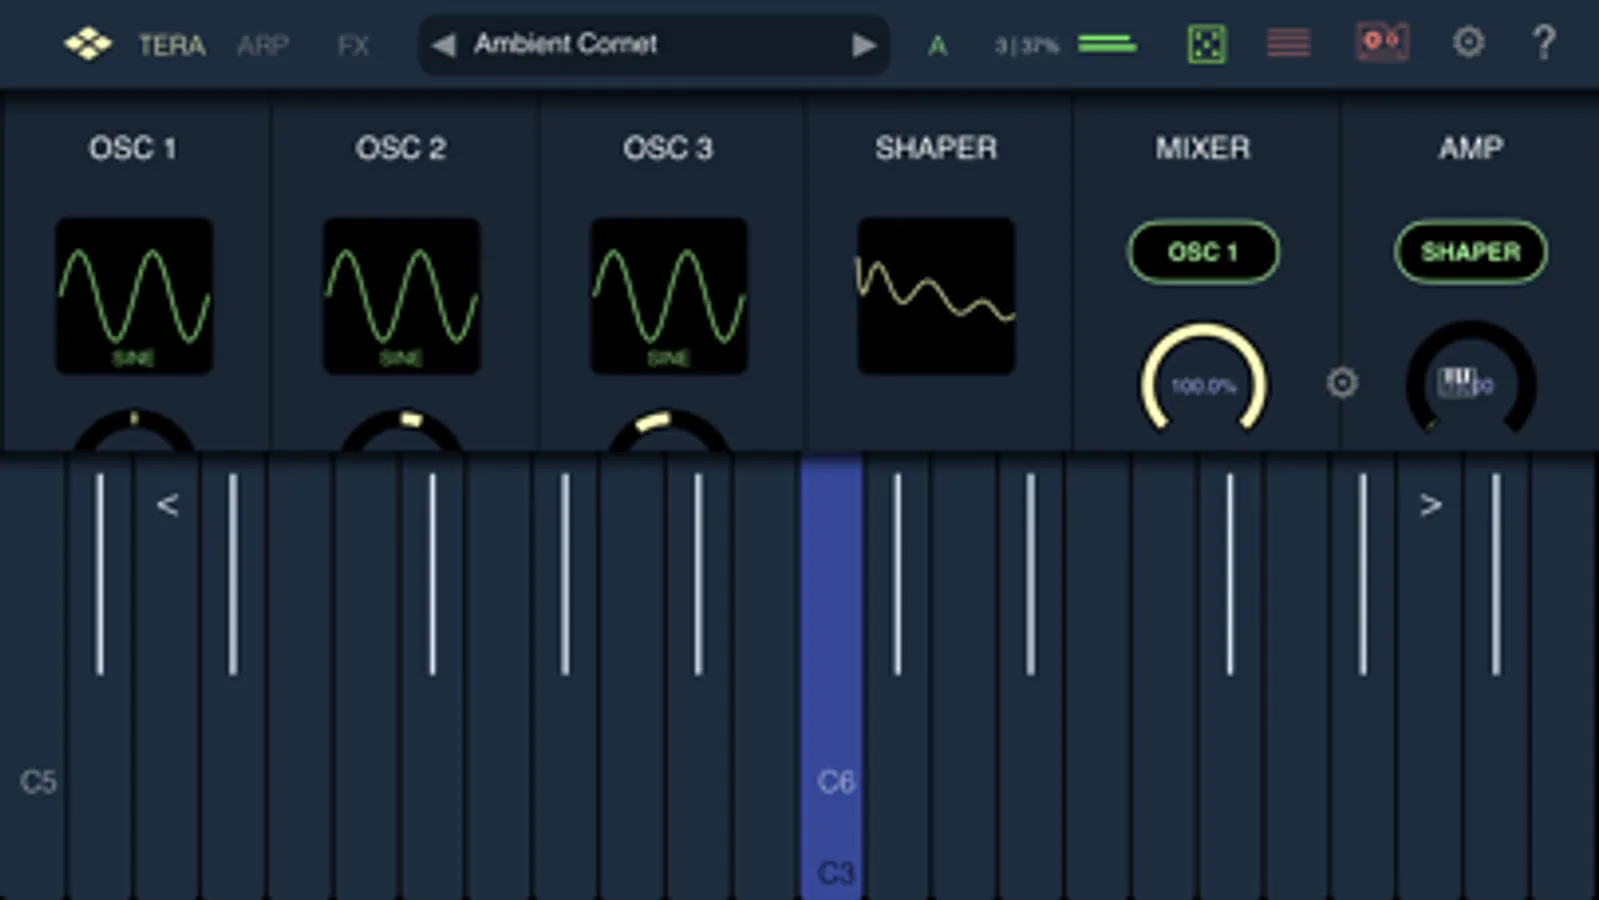Image resolution: width=1599 pixels, height=900 pixels.
Task: Shift keyboard up with > arrow
Action: click(1431, 505)
